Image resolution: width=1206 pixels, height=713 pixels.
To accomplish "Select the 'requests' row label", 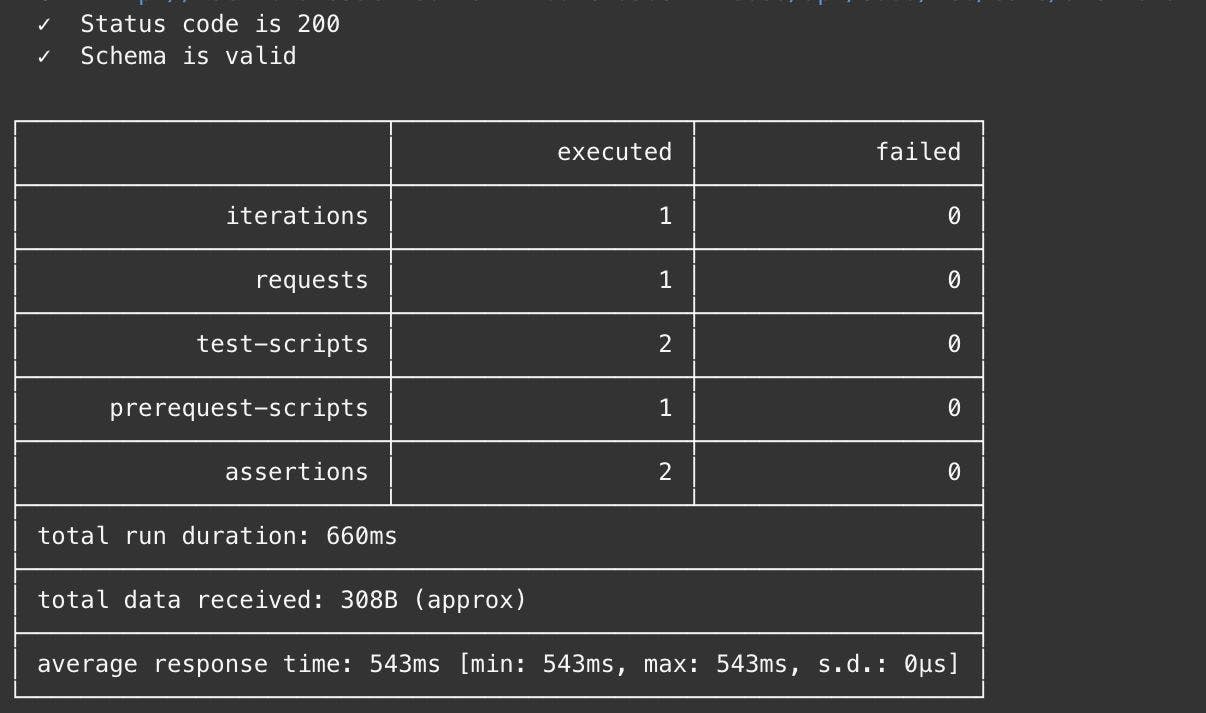I will pyautogui.click(x=311, y=280).
